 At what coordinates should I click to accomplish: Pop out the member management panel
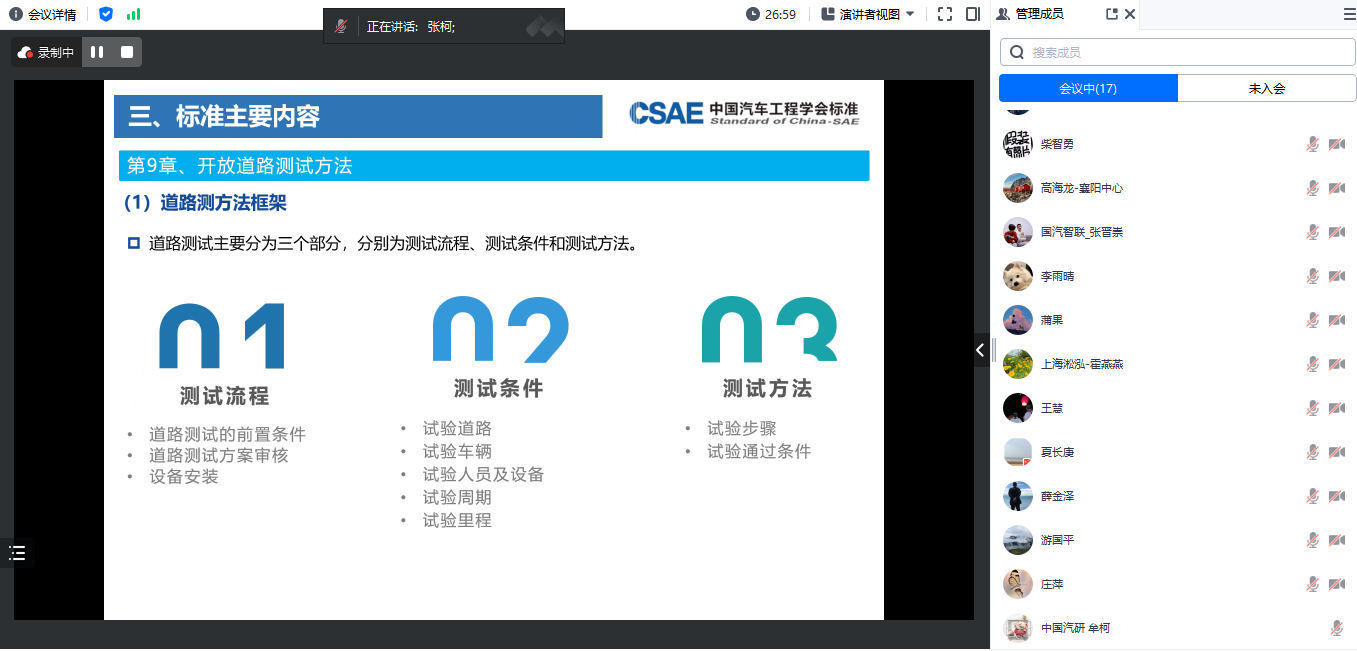1111,14
